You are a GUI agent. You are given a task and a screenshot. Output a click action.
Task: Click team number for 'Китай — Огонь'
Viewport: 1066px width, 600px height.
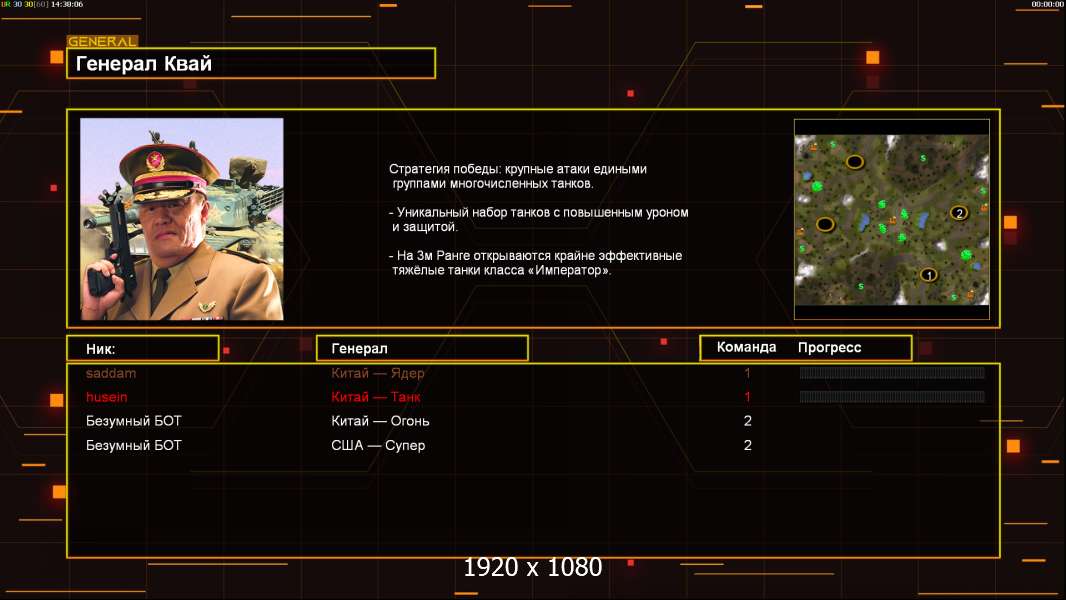[748, 421]
